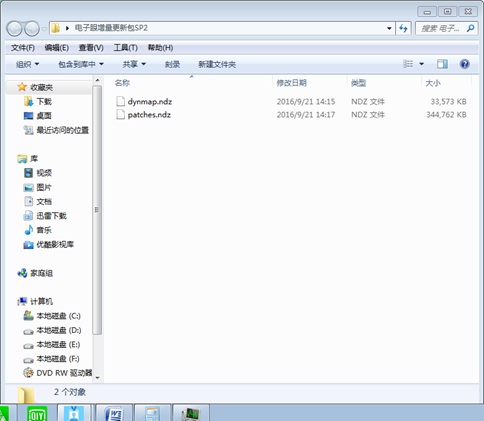Image resolution: width=484 pixels, height=421 pixels.
Task: Click the navigation pane scroll down arrow
Action: 97,378
